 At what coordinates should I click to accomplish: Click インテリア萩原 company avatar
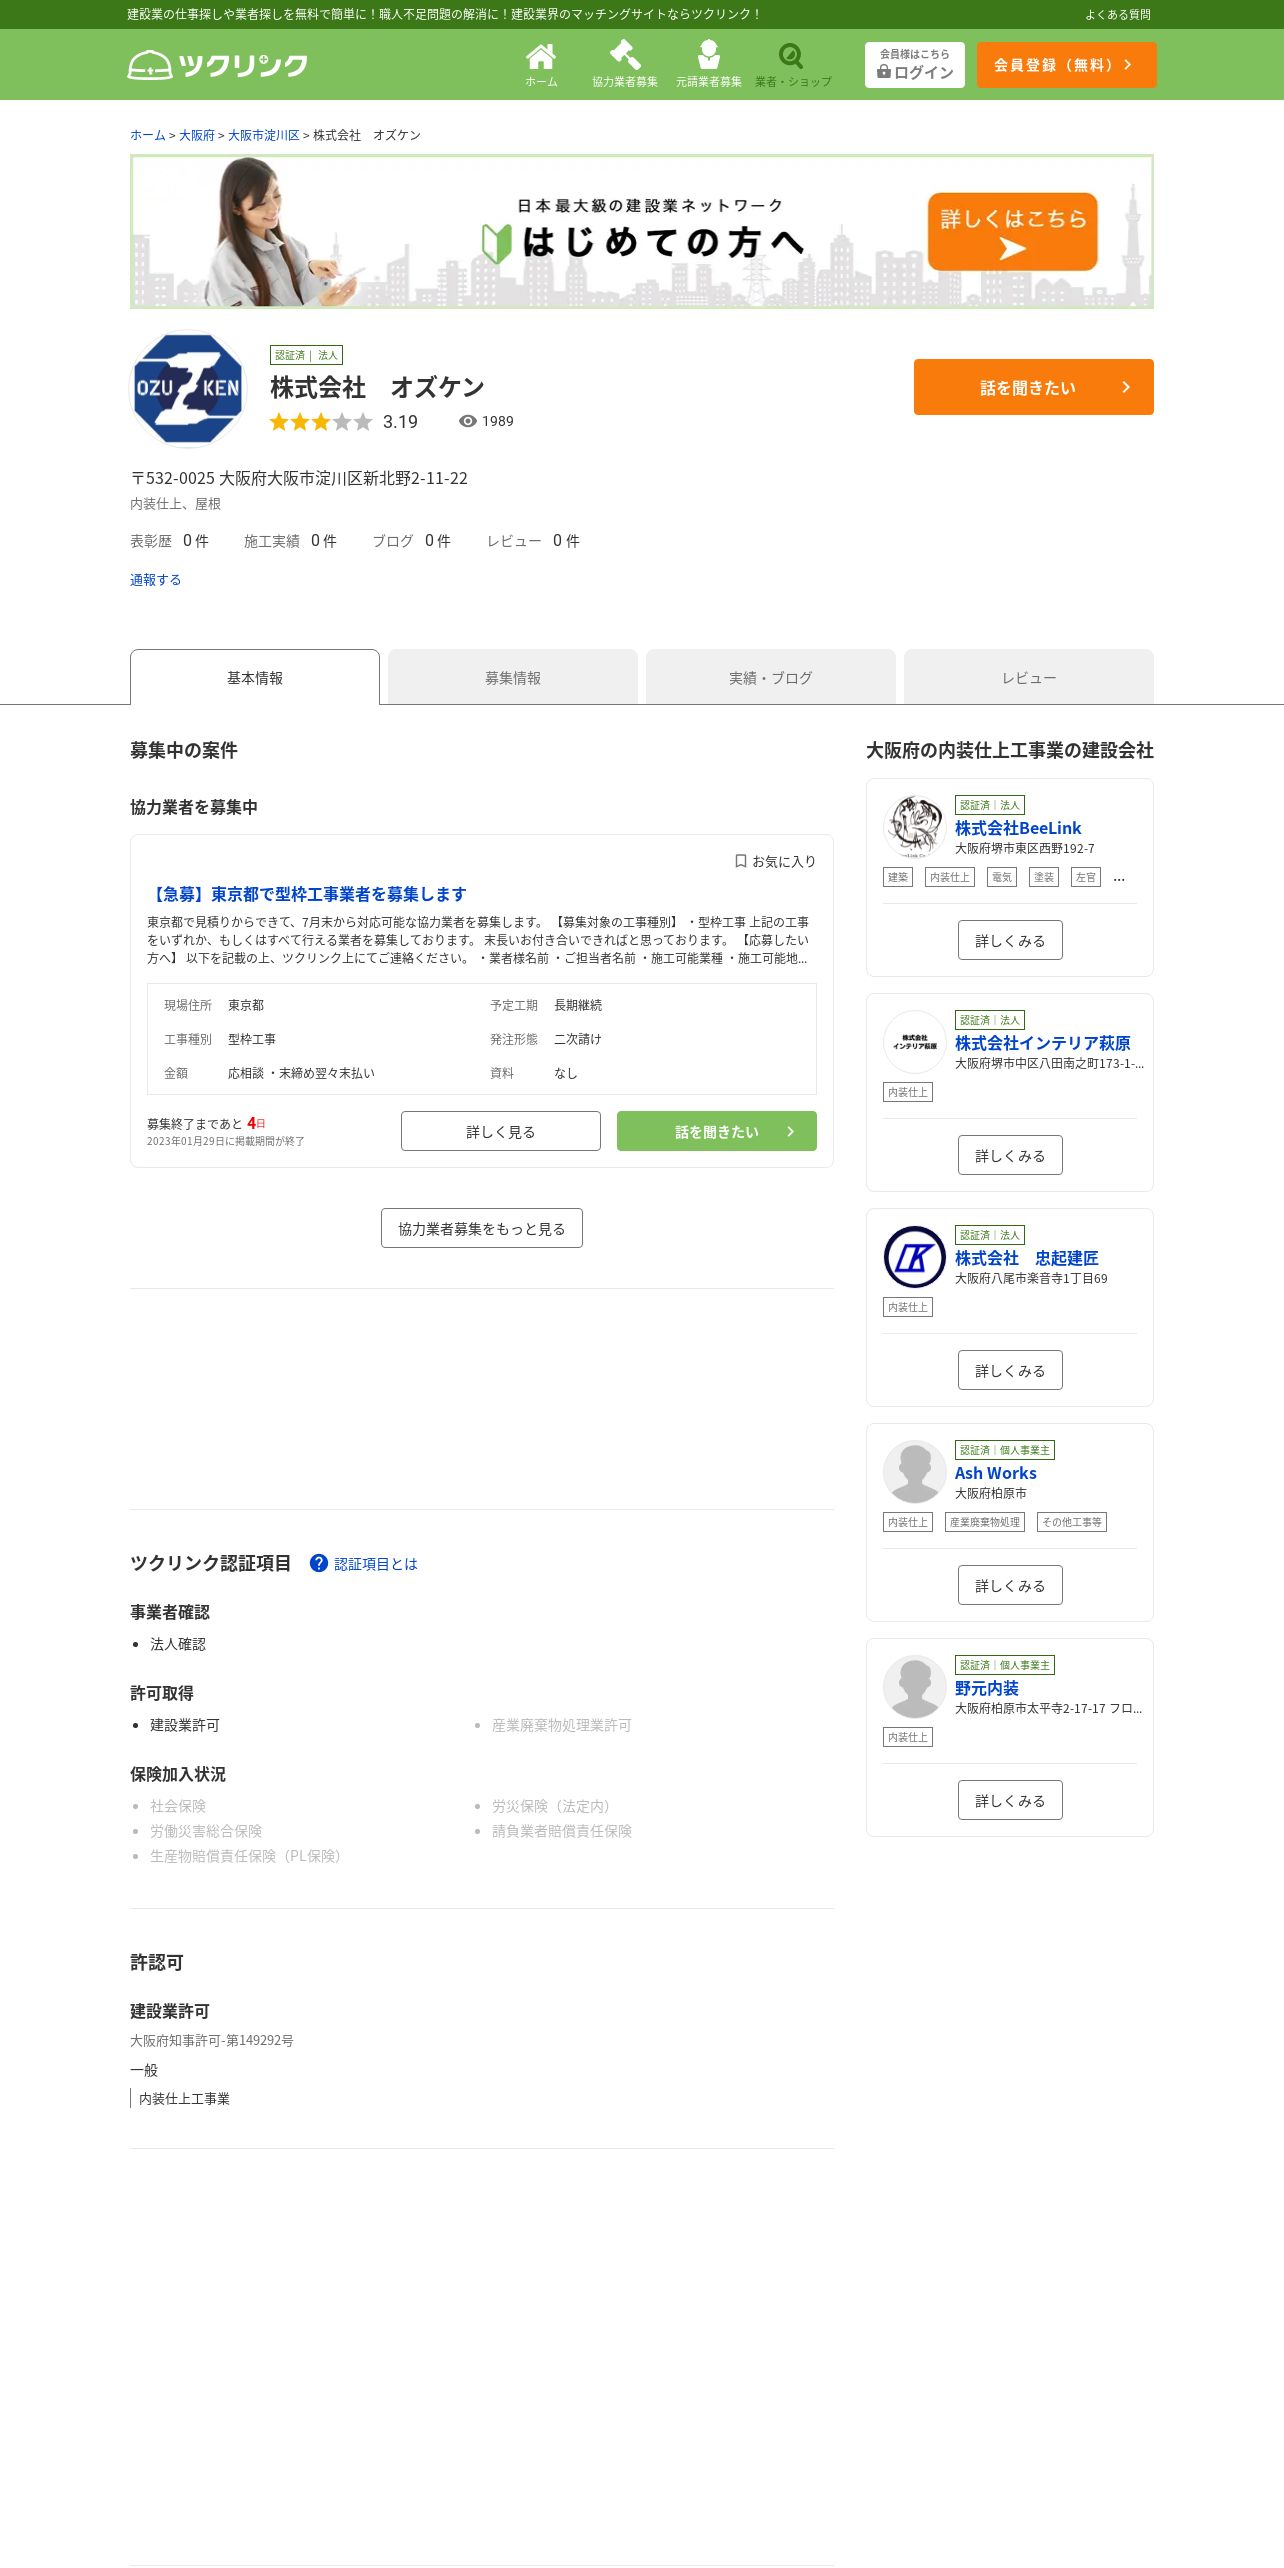pos(915,1042)
